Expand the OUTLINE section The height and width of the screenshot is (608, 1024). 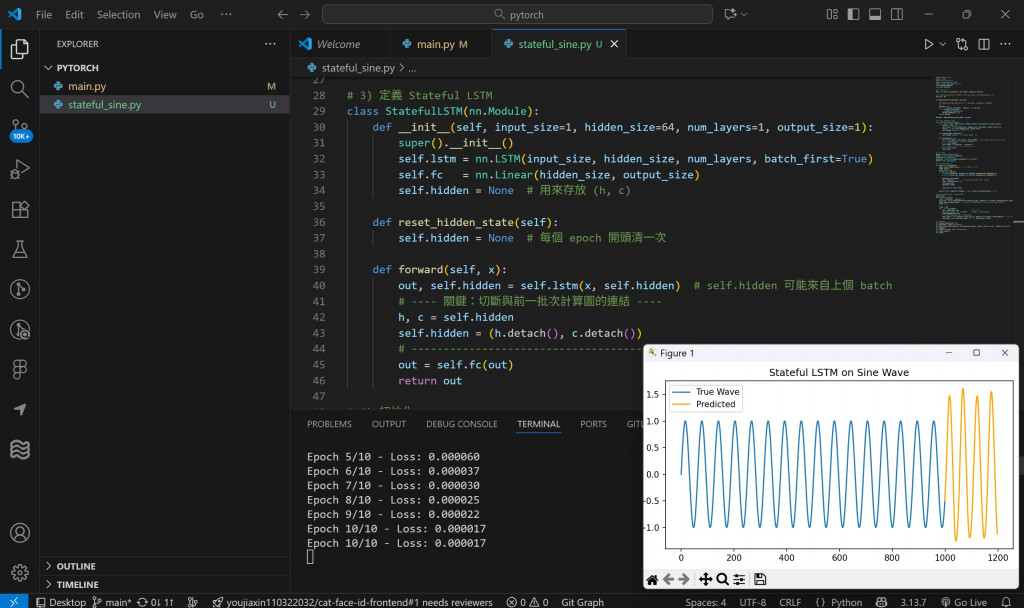[76, 566]
